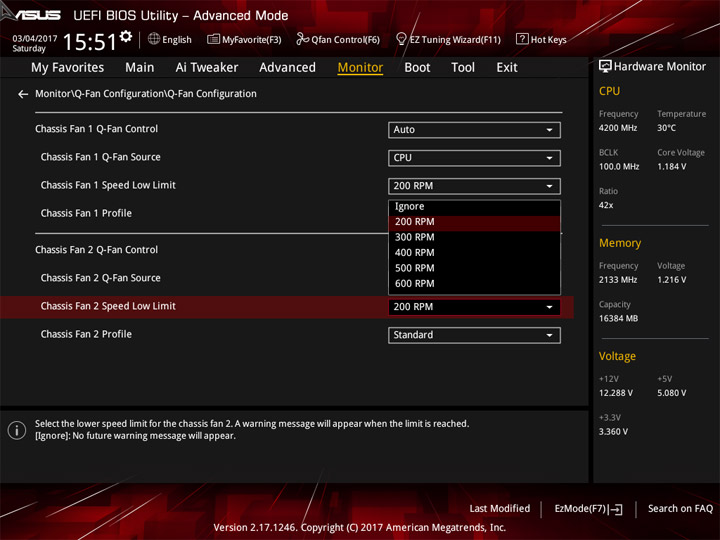The height and width of the screenshot is (540, 720).
Task: Click the MyFavorite(F3) list icon
Action: point(213,39)
